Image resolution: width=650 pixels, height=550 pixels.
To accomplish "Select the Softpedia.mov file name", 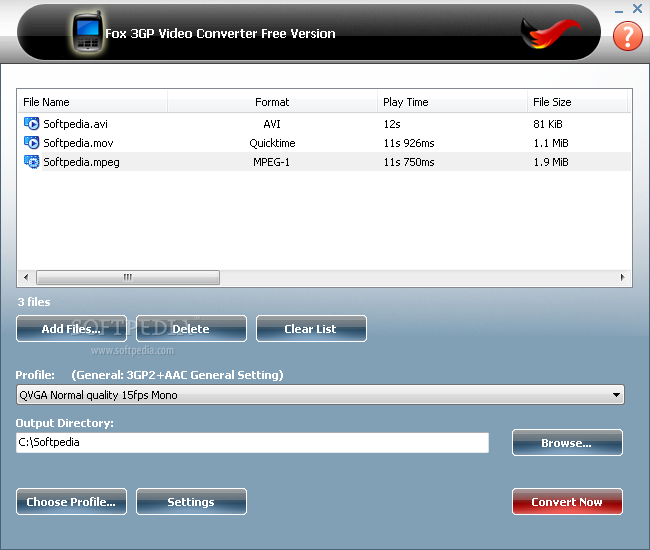I will [78, 143].
